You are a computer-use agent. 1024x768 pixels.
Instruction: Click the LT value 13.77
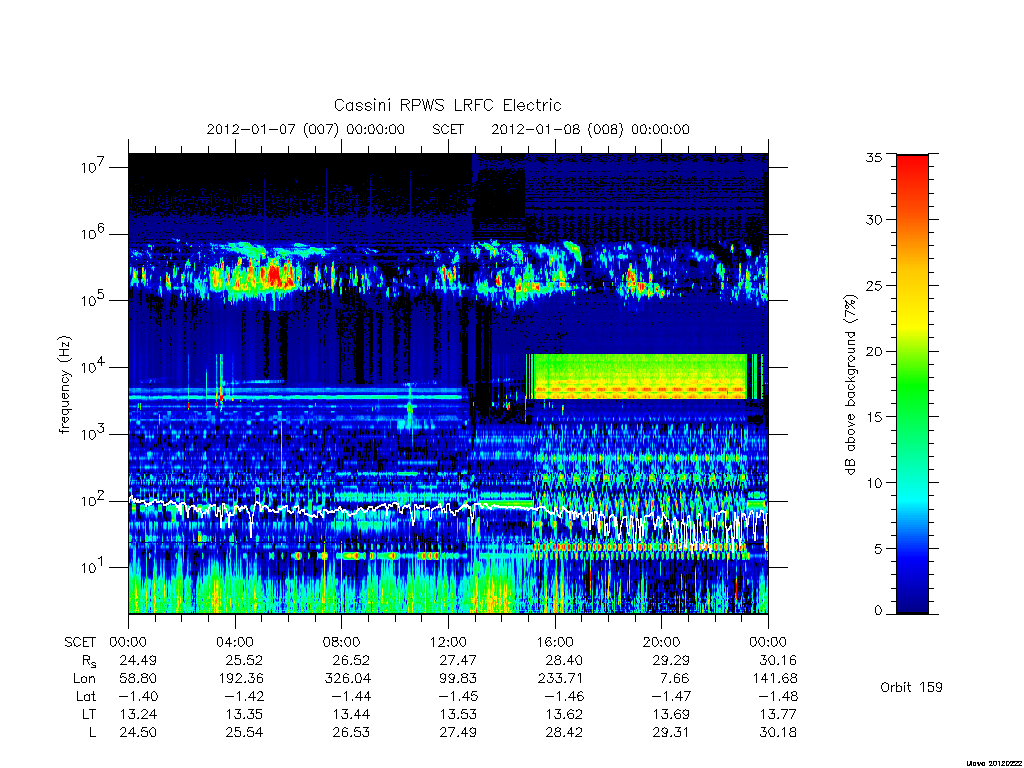778,714
